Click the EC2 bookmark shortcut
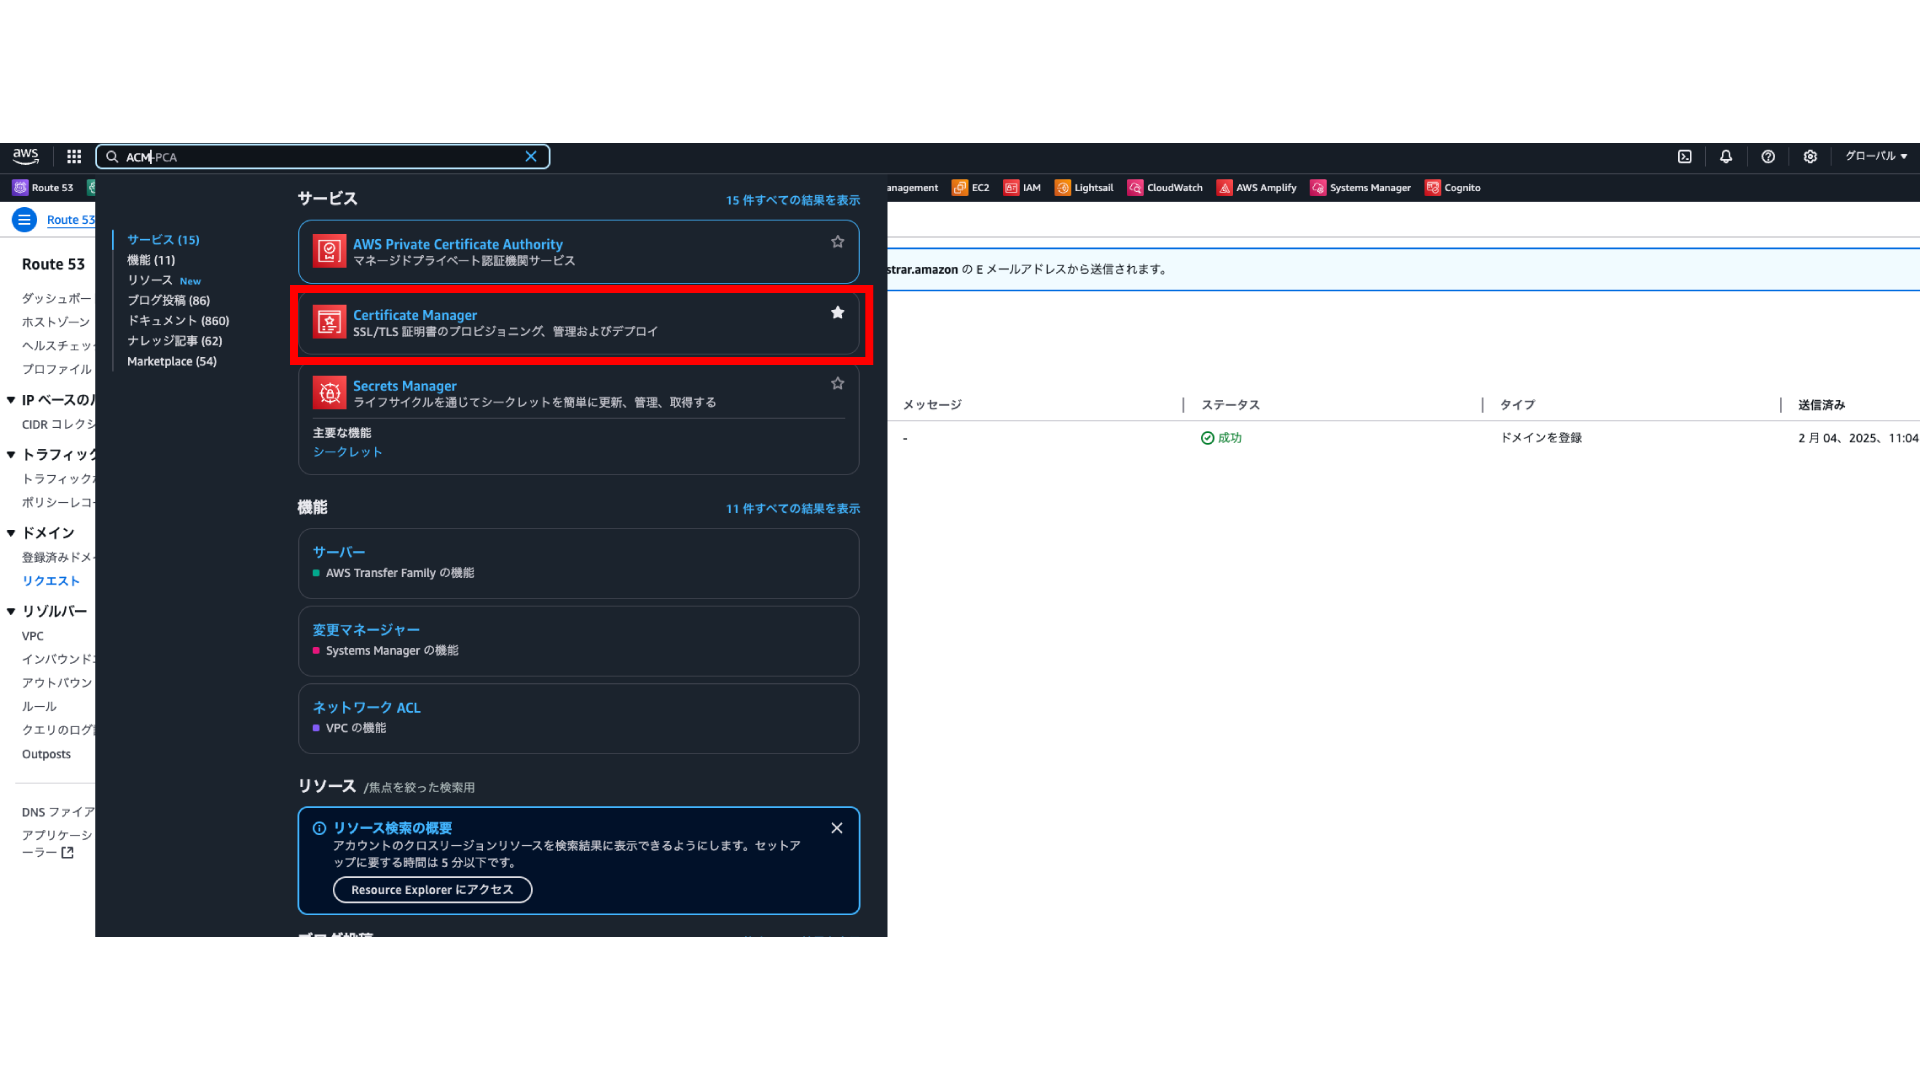Viewport: 1920px width, 1080px height. coord(971,187)
